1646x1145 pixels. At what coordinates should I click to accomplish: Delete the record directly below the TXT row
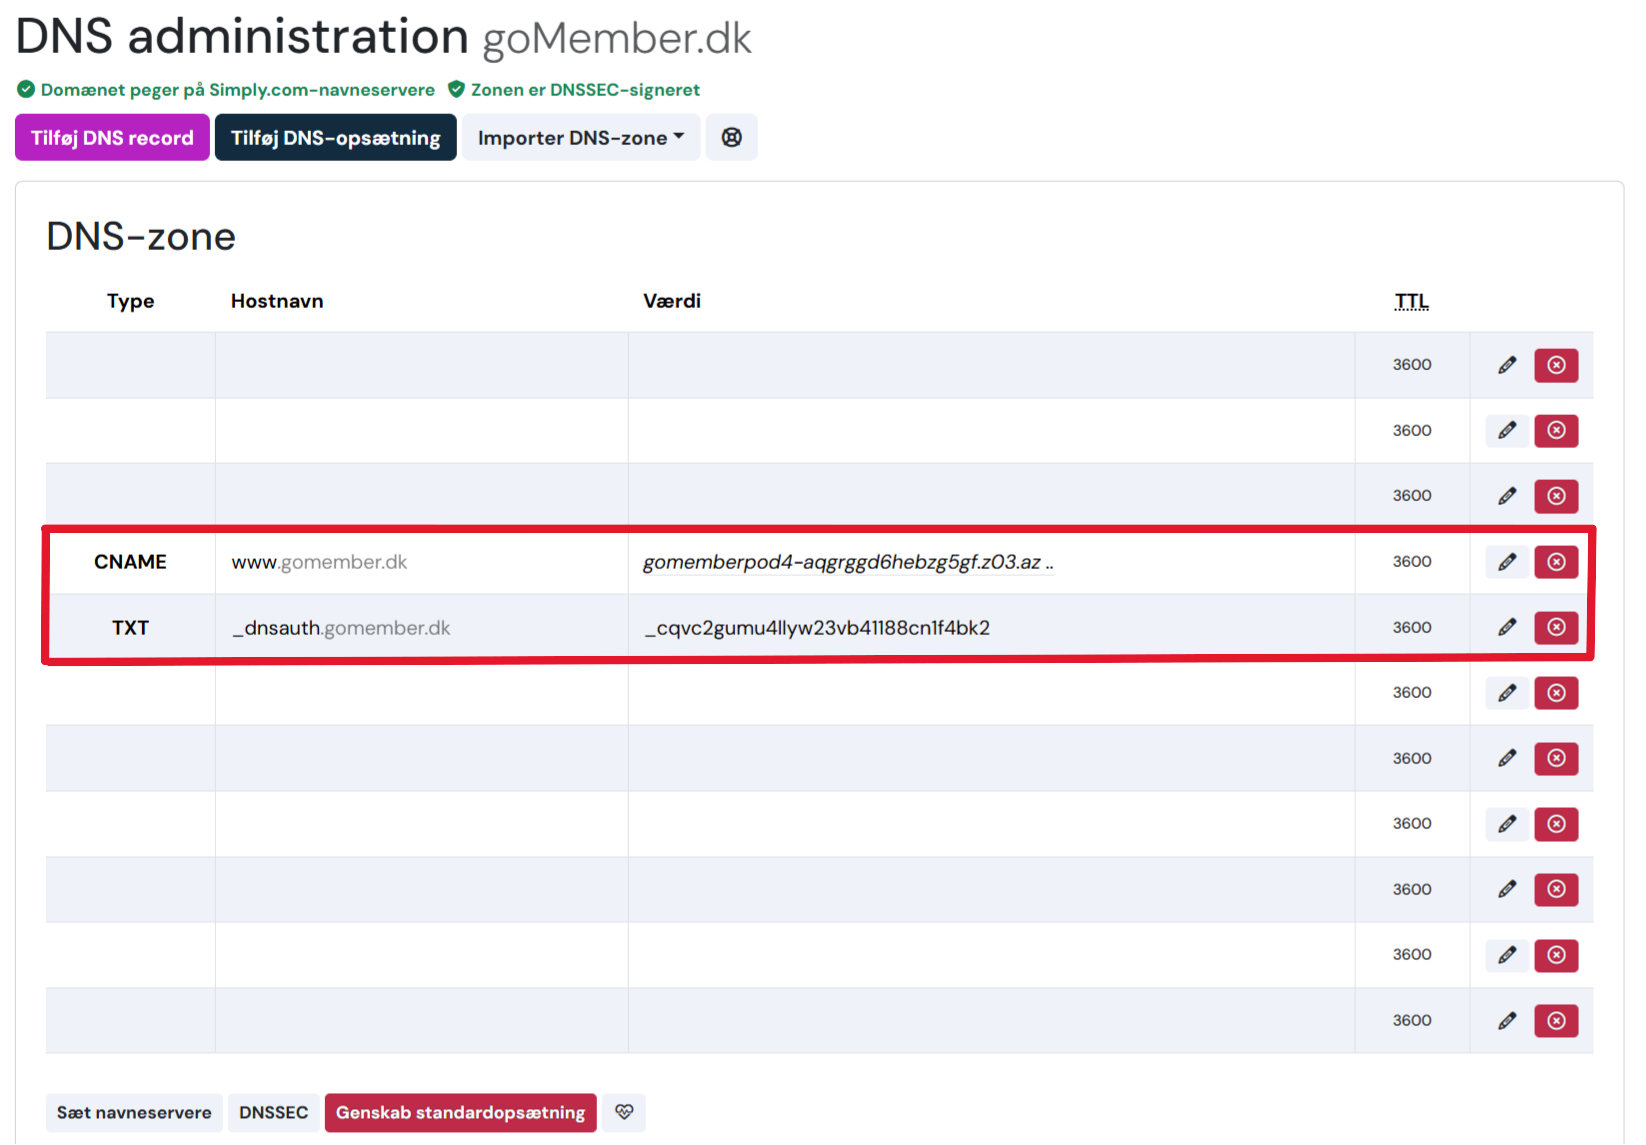(x=1556, y=693)
